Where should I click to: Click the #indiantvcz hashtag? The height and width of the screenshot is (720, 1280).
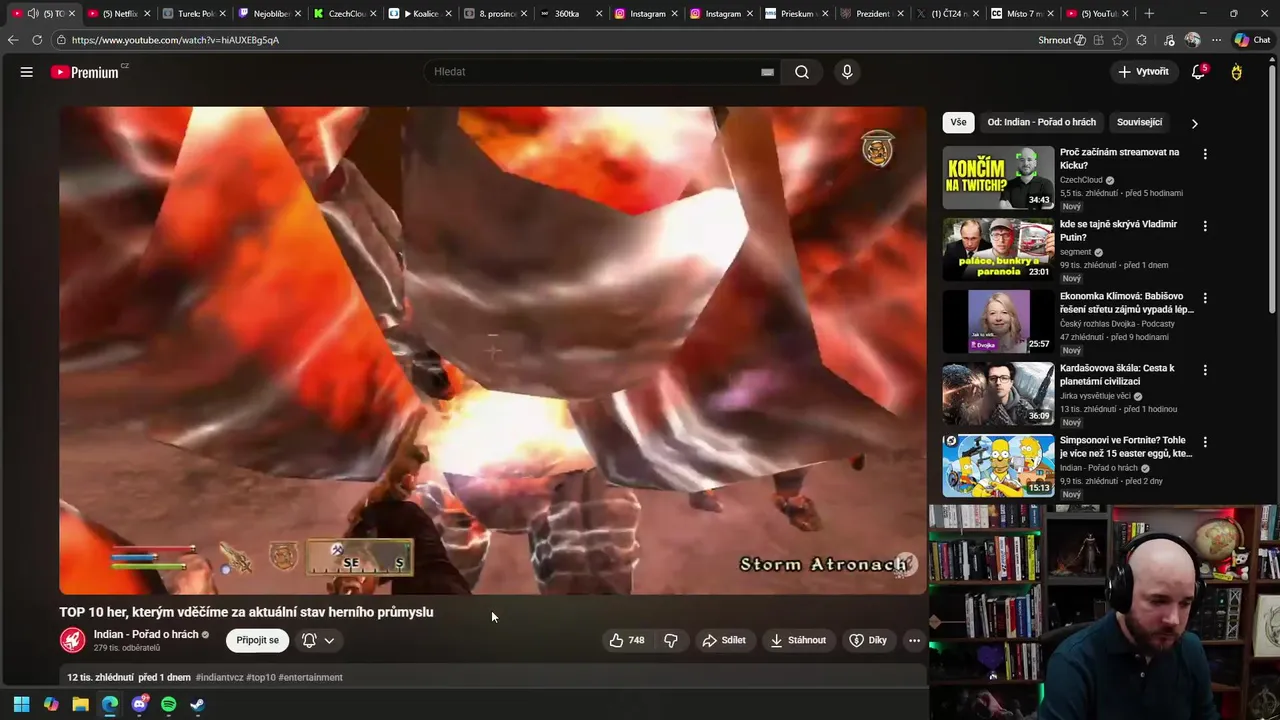pyautogui.click(x=219, y=677)
